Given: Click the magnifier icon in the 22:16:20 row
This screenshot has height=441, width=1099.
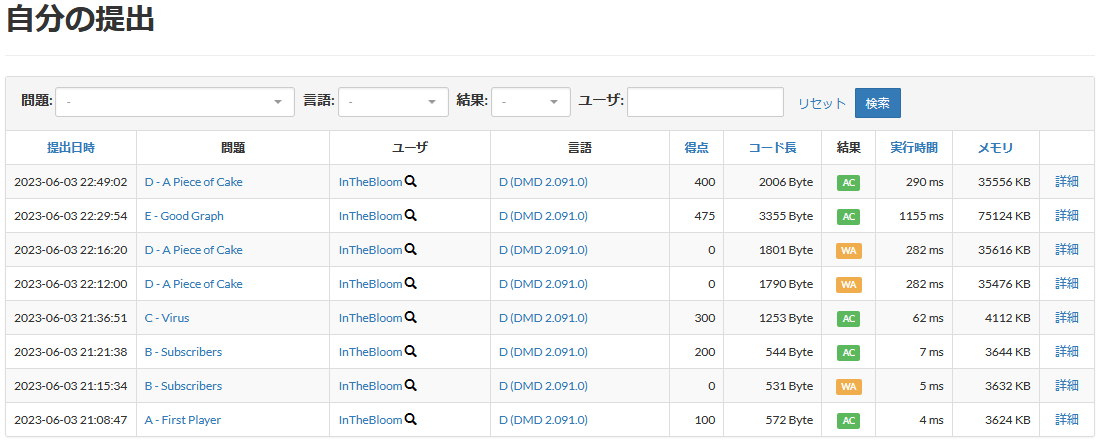Looking at the screenshot, I should (411, 250).
